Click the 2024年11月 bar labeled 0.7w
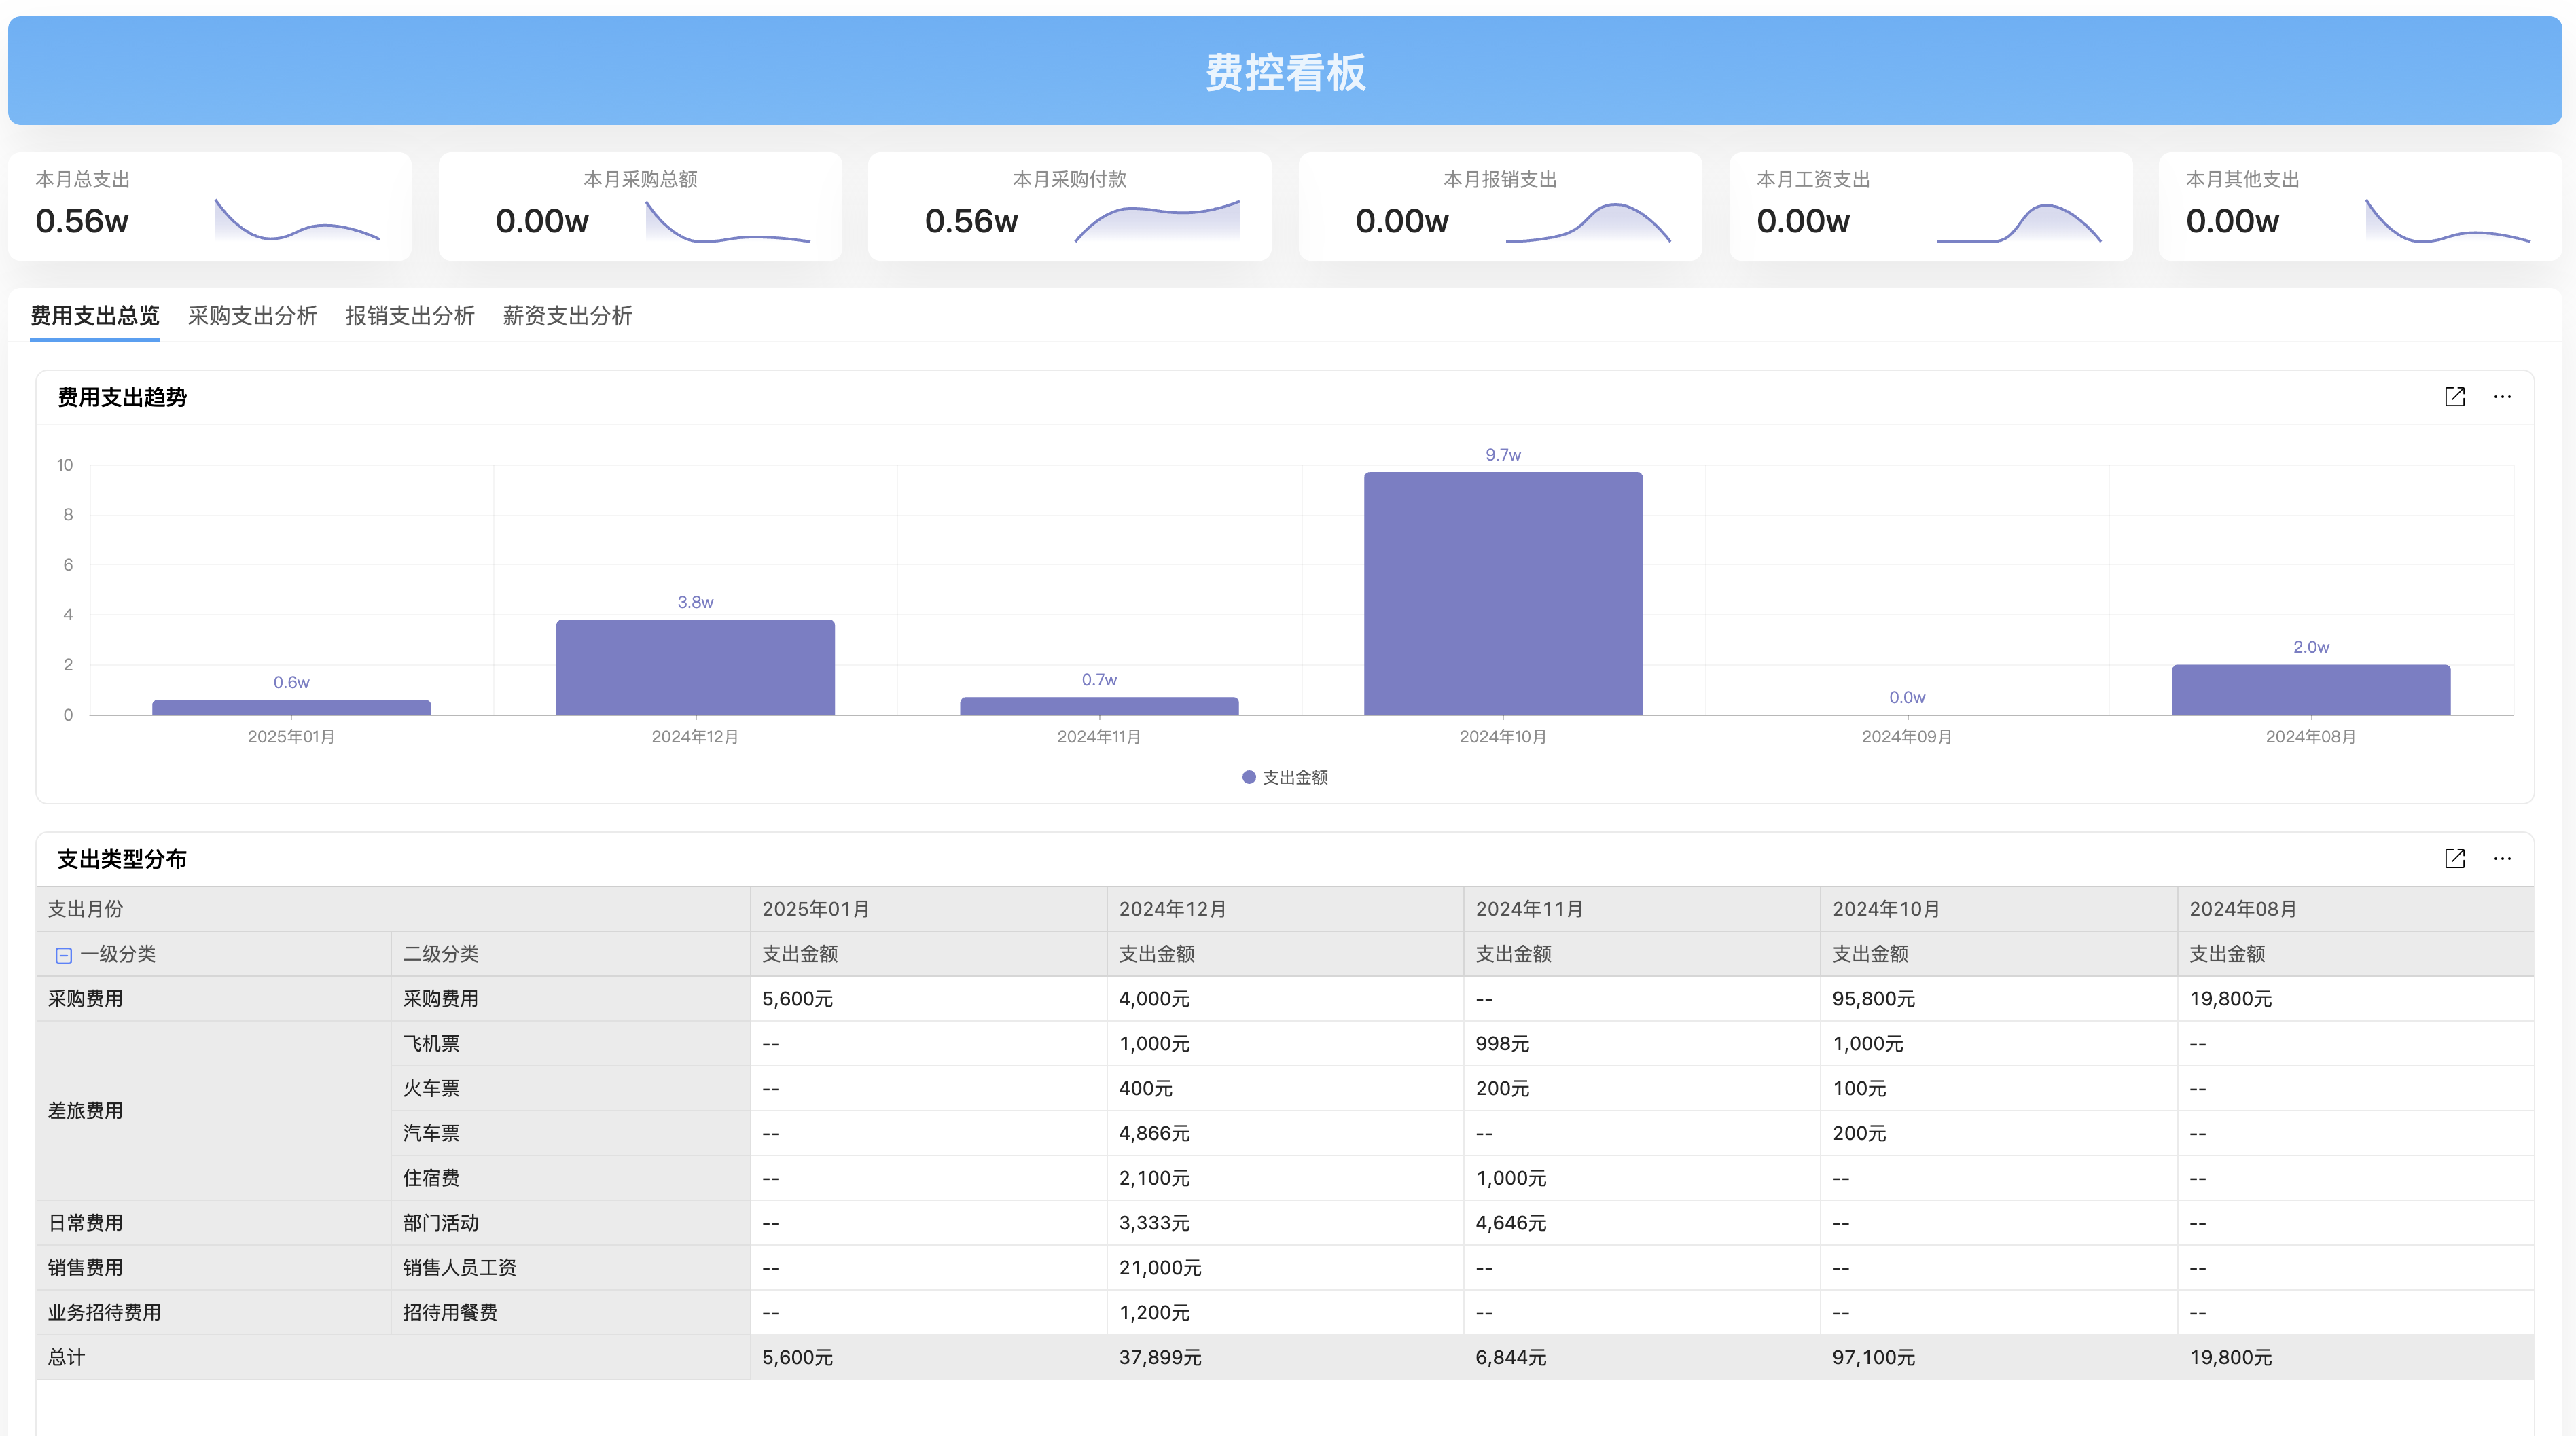This screenshot has height=1436, width=2576. (x=1099, y=706)
